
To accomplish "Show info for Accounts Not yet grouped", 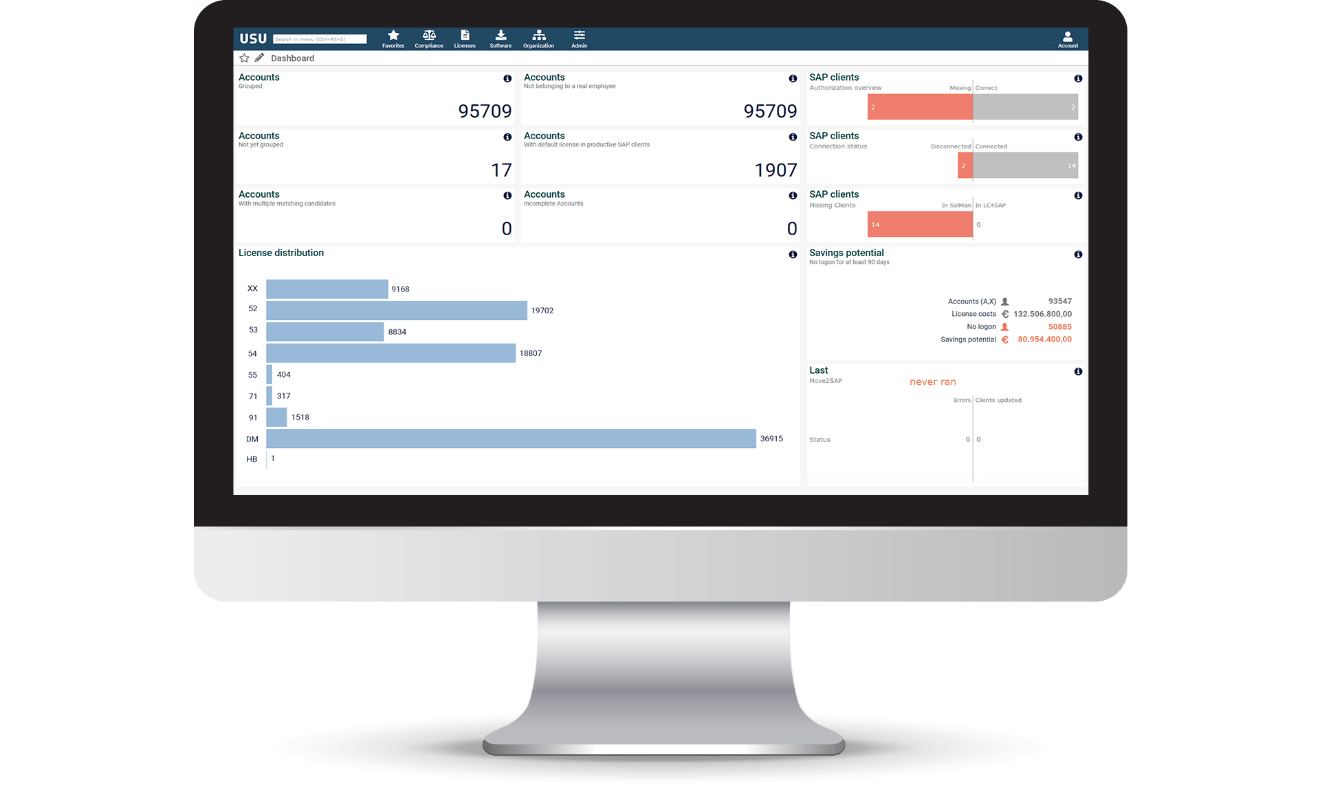I will pyautogui.click(x=507, y=137).
